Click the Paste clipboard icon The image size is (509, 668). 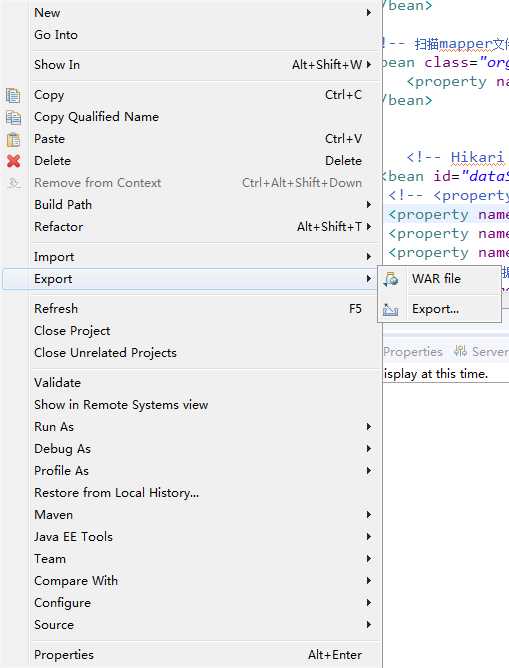pyautogui.click(x=13, y=139)
